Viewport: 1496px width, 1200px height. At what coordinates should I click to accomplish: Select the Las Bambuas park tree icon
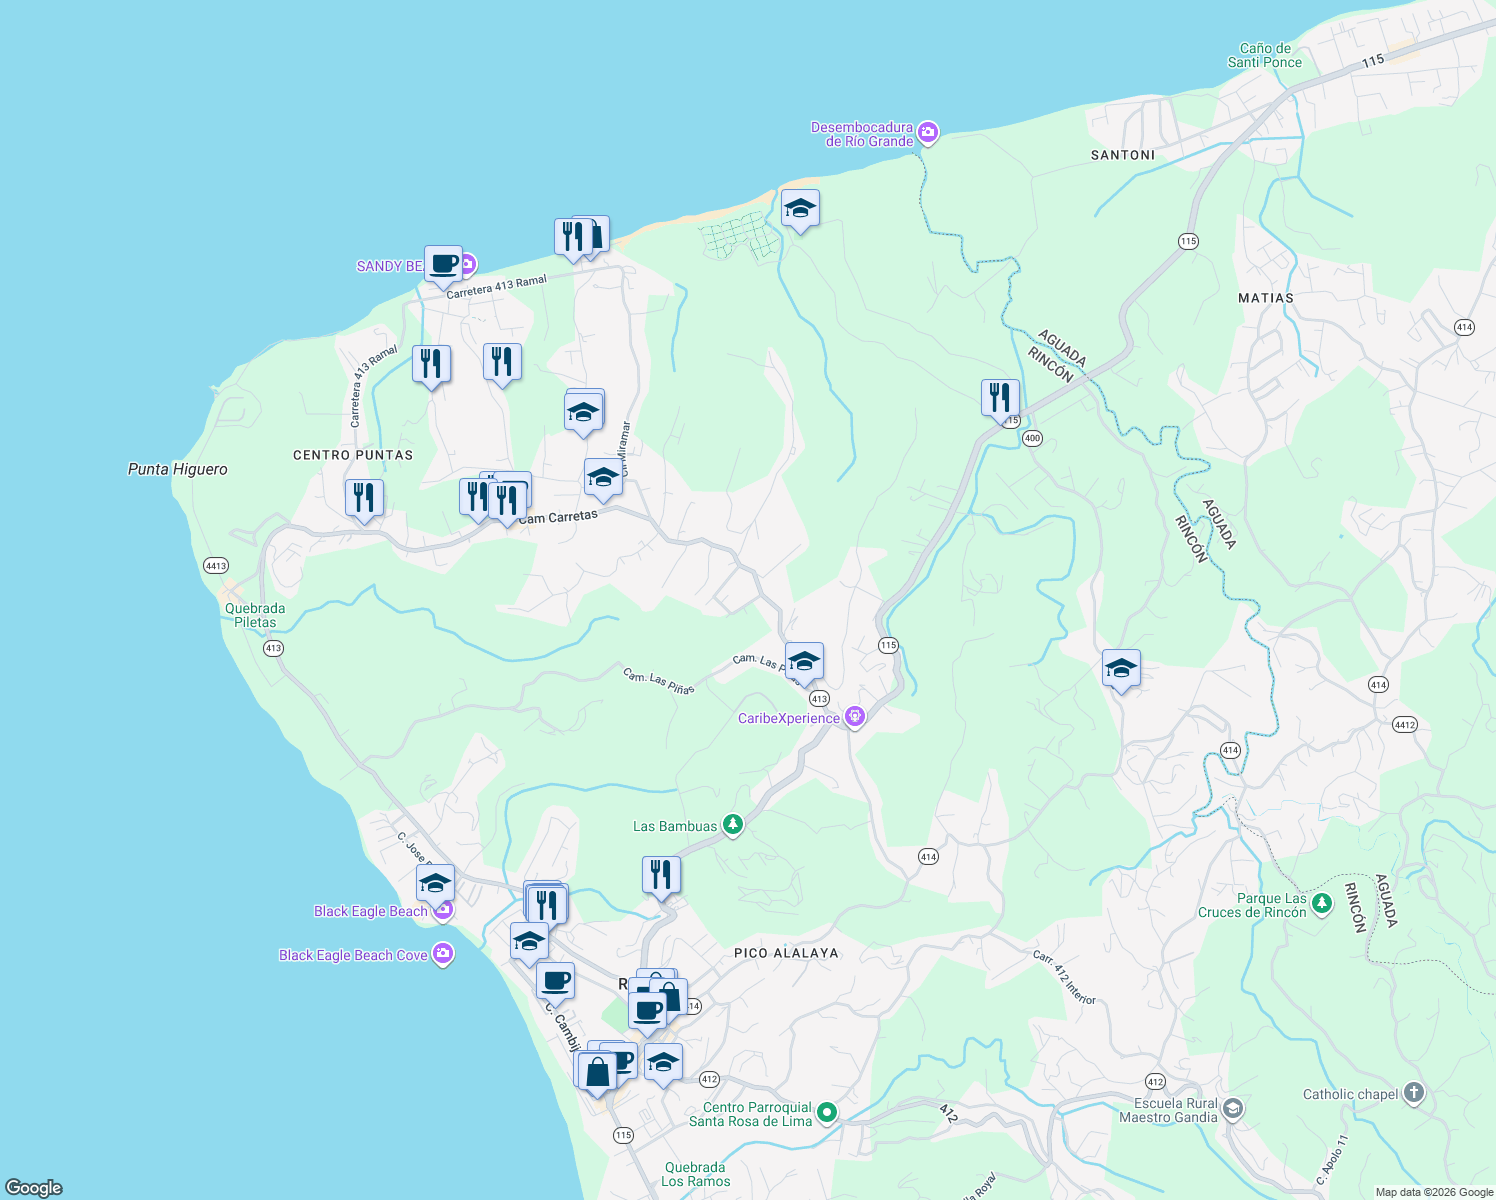coord(733,825)
